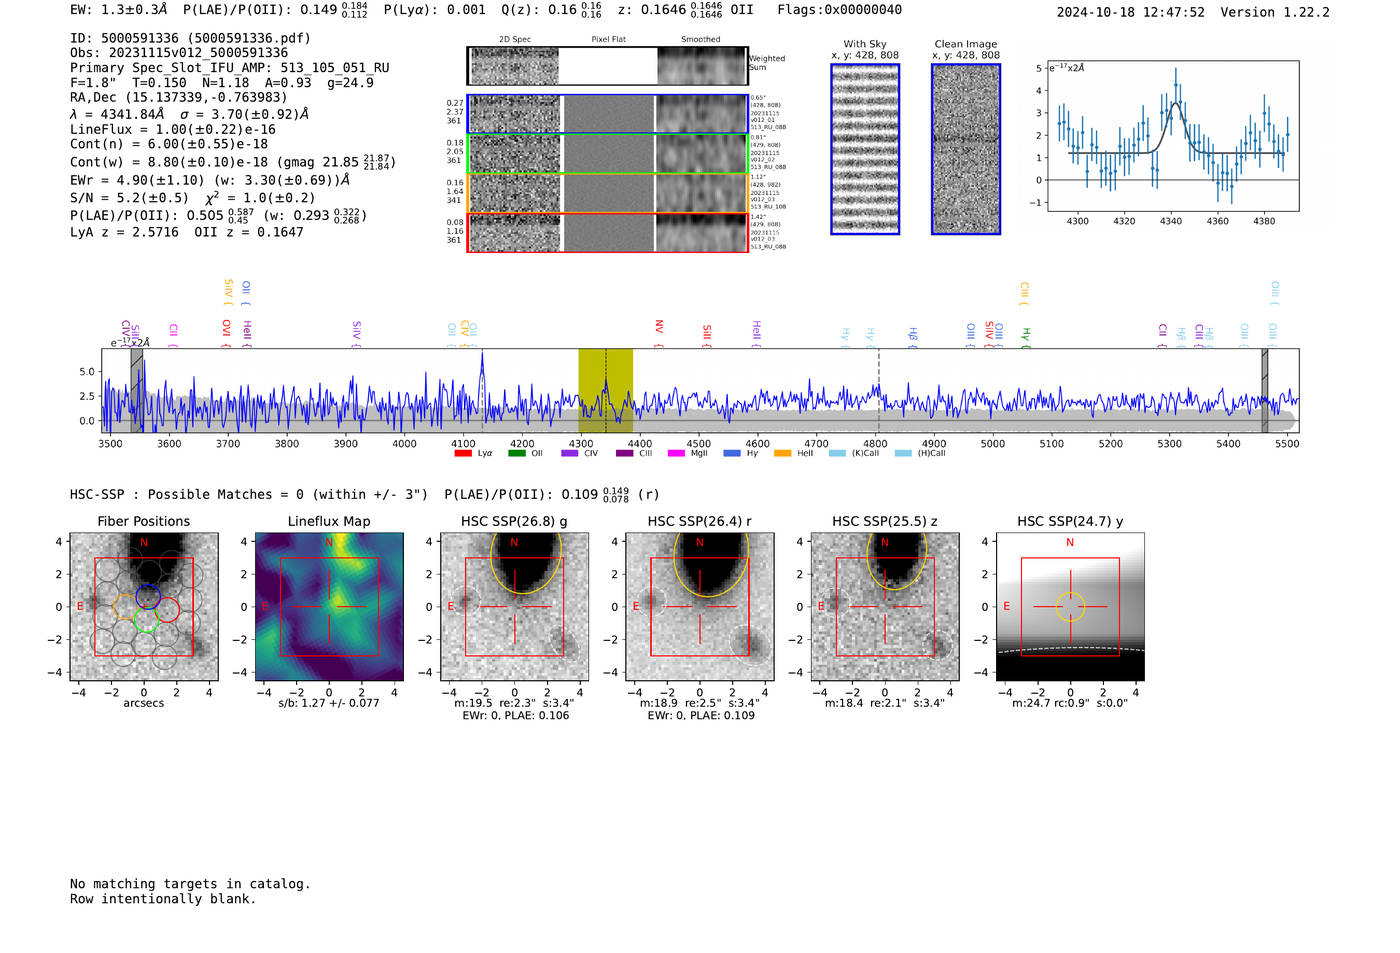Image resolution: width=1400 pixels, height=953 pixels.
Task: Select the orange-bordered fiber spectrum row
Action: click(x=607, y=193)
